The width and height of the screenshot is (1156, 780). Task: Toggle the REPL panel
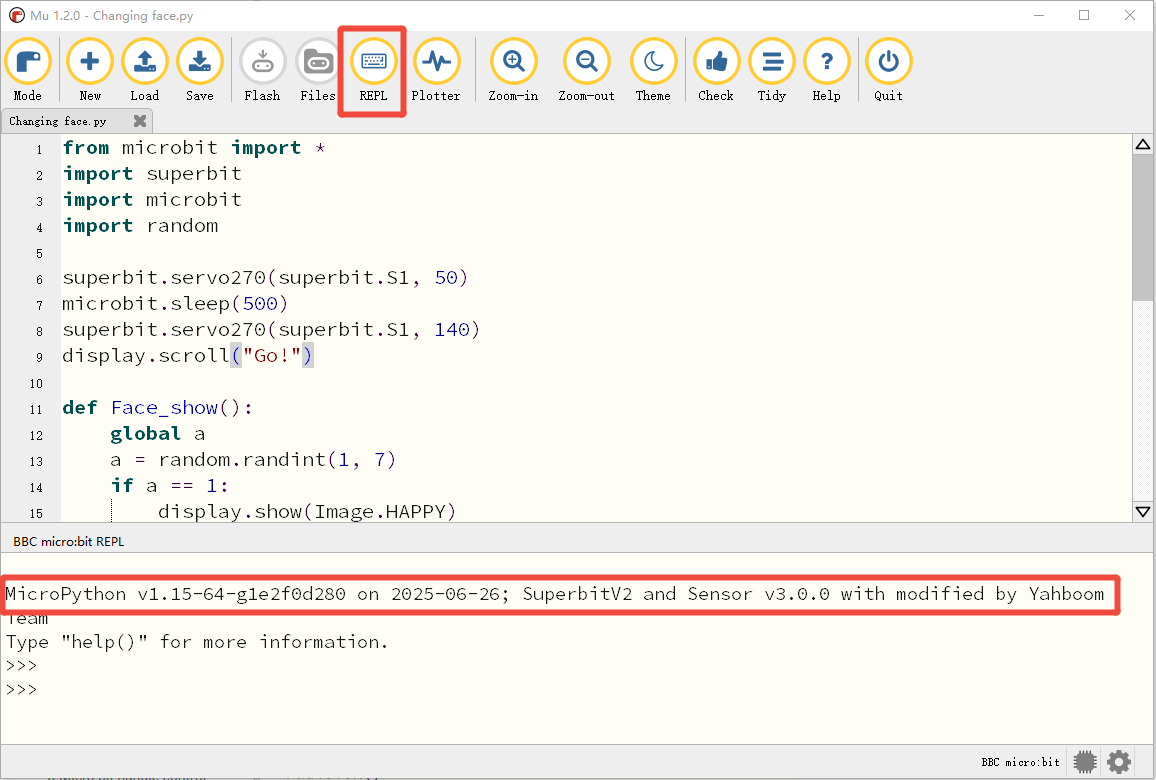point(373,70)
